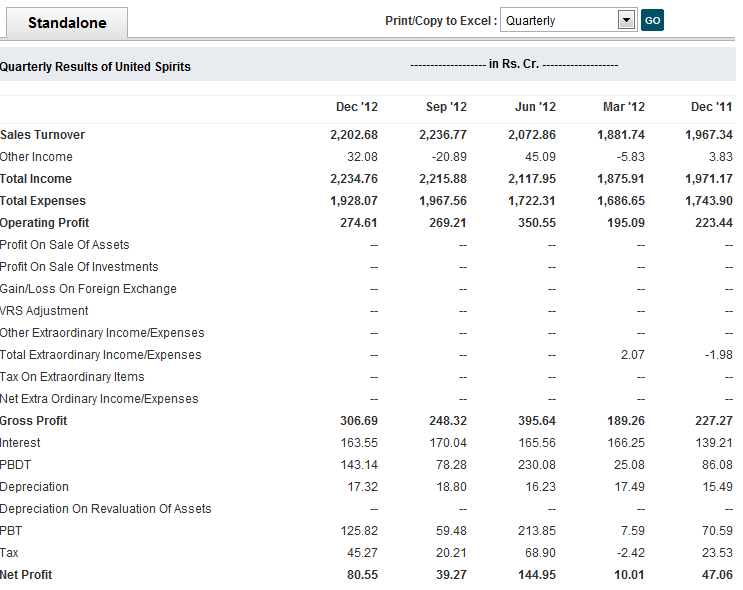Image resolution: width=743 pixels, height=590 pixels.
Task: Click PBDT value 143.14
Action: 359,465
